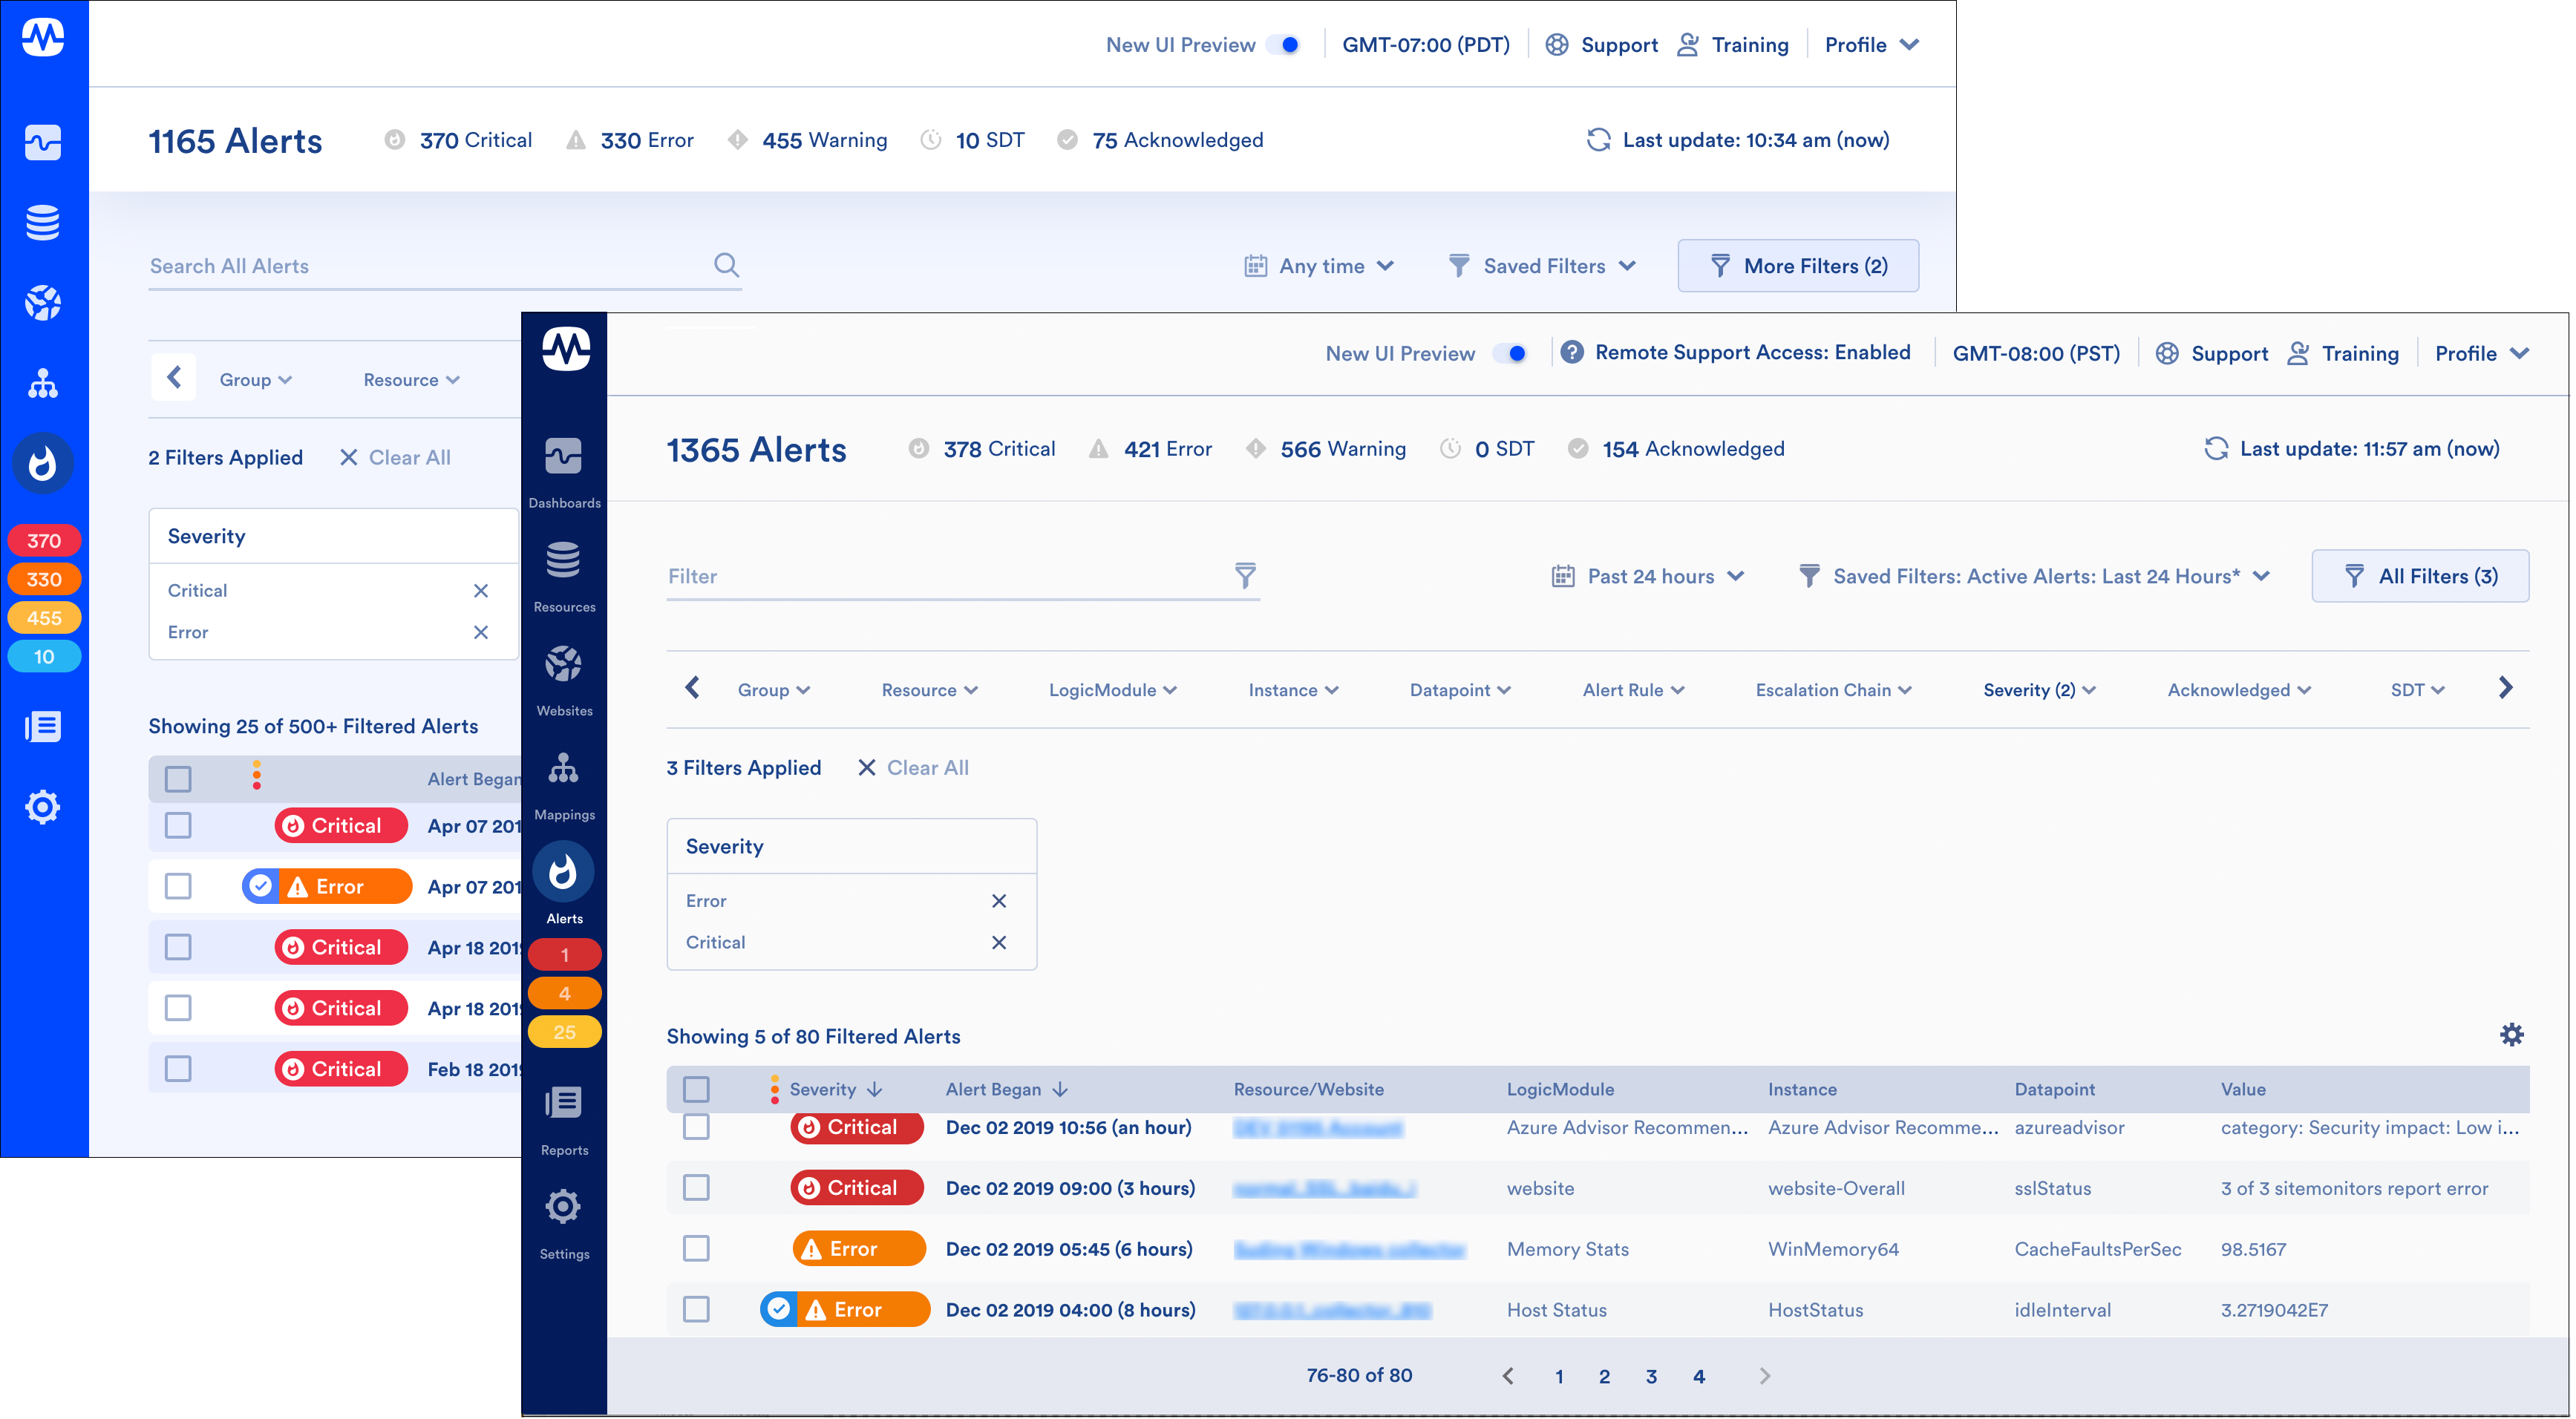The height and width of the screenshot is (1419, 2576).
Task: Open Dashboards in the front window sidebar
Action: 564,472
